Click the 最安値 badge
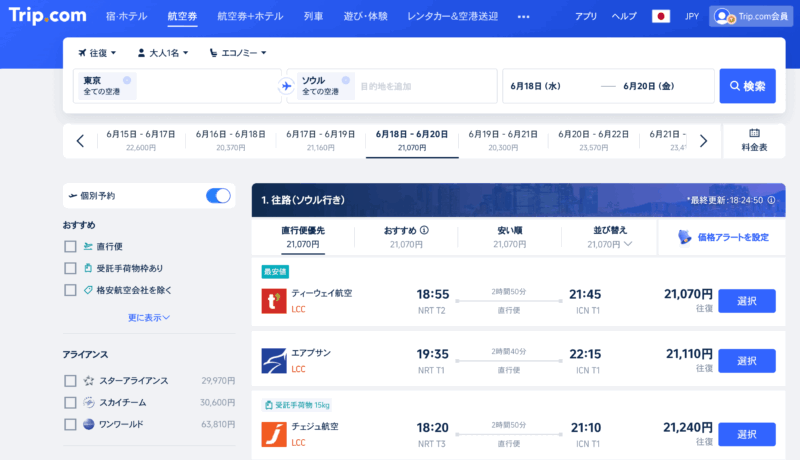Image resolution: width=800 pixels, height=460 pixels. click(275, 272)
